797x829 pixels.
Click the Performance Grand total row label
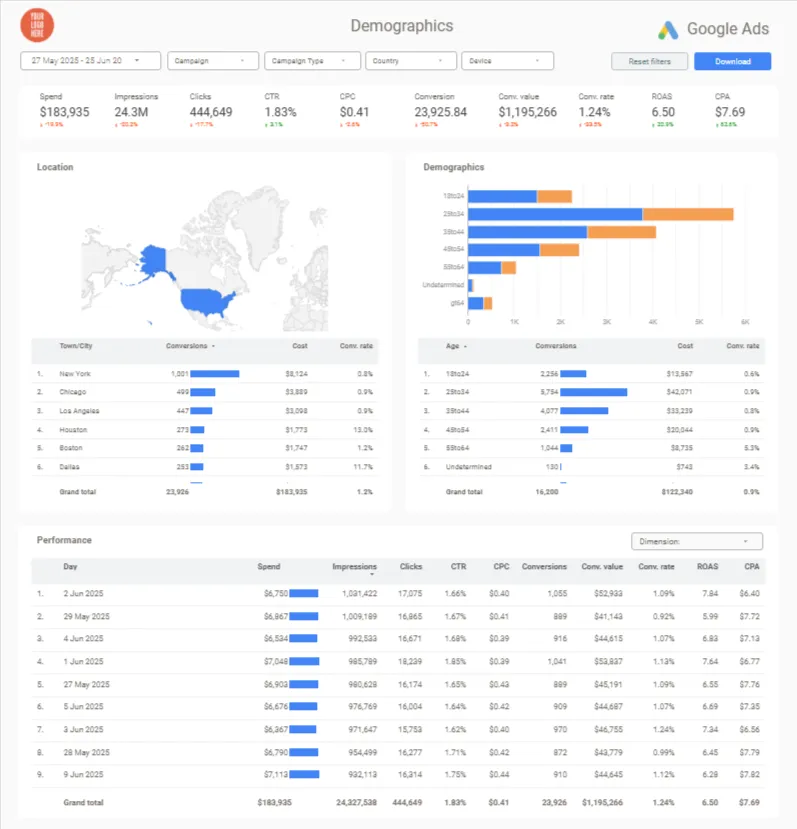click(x=84, y=803)
